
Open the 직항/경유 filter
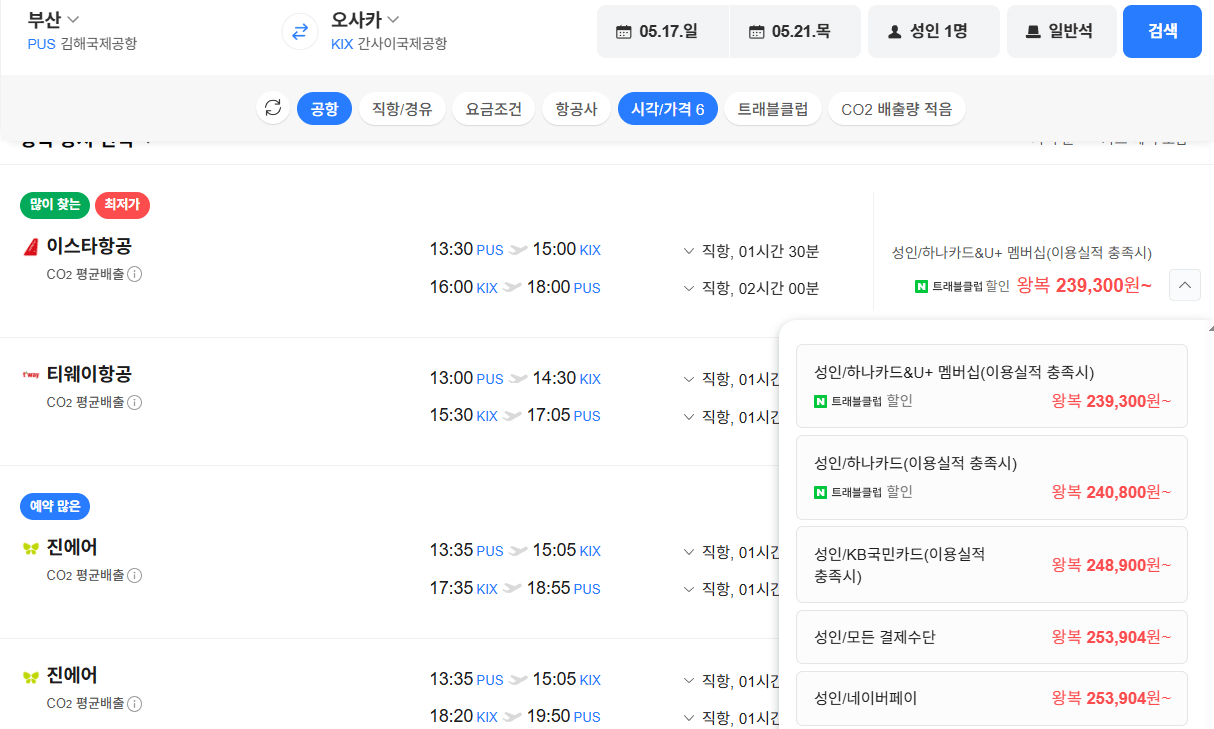tap(402, 109)
